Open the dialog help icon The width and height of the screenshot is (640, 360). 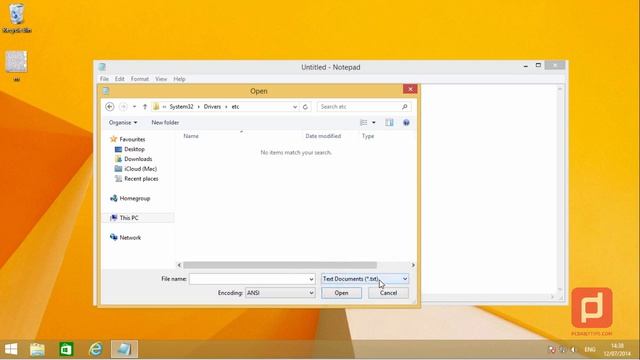coord(406,122)
